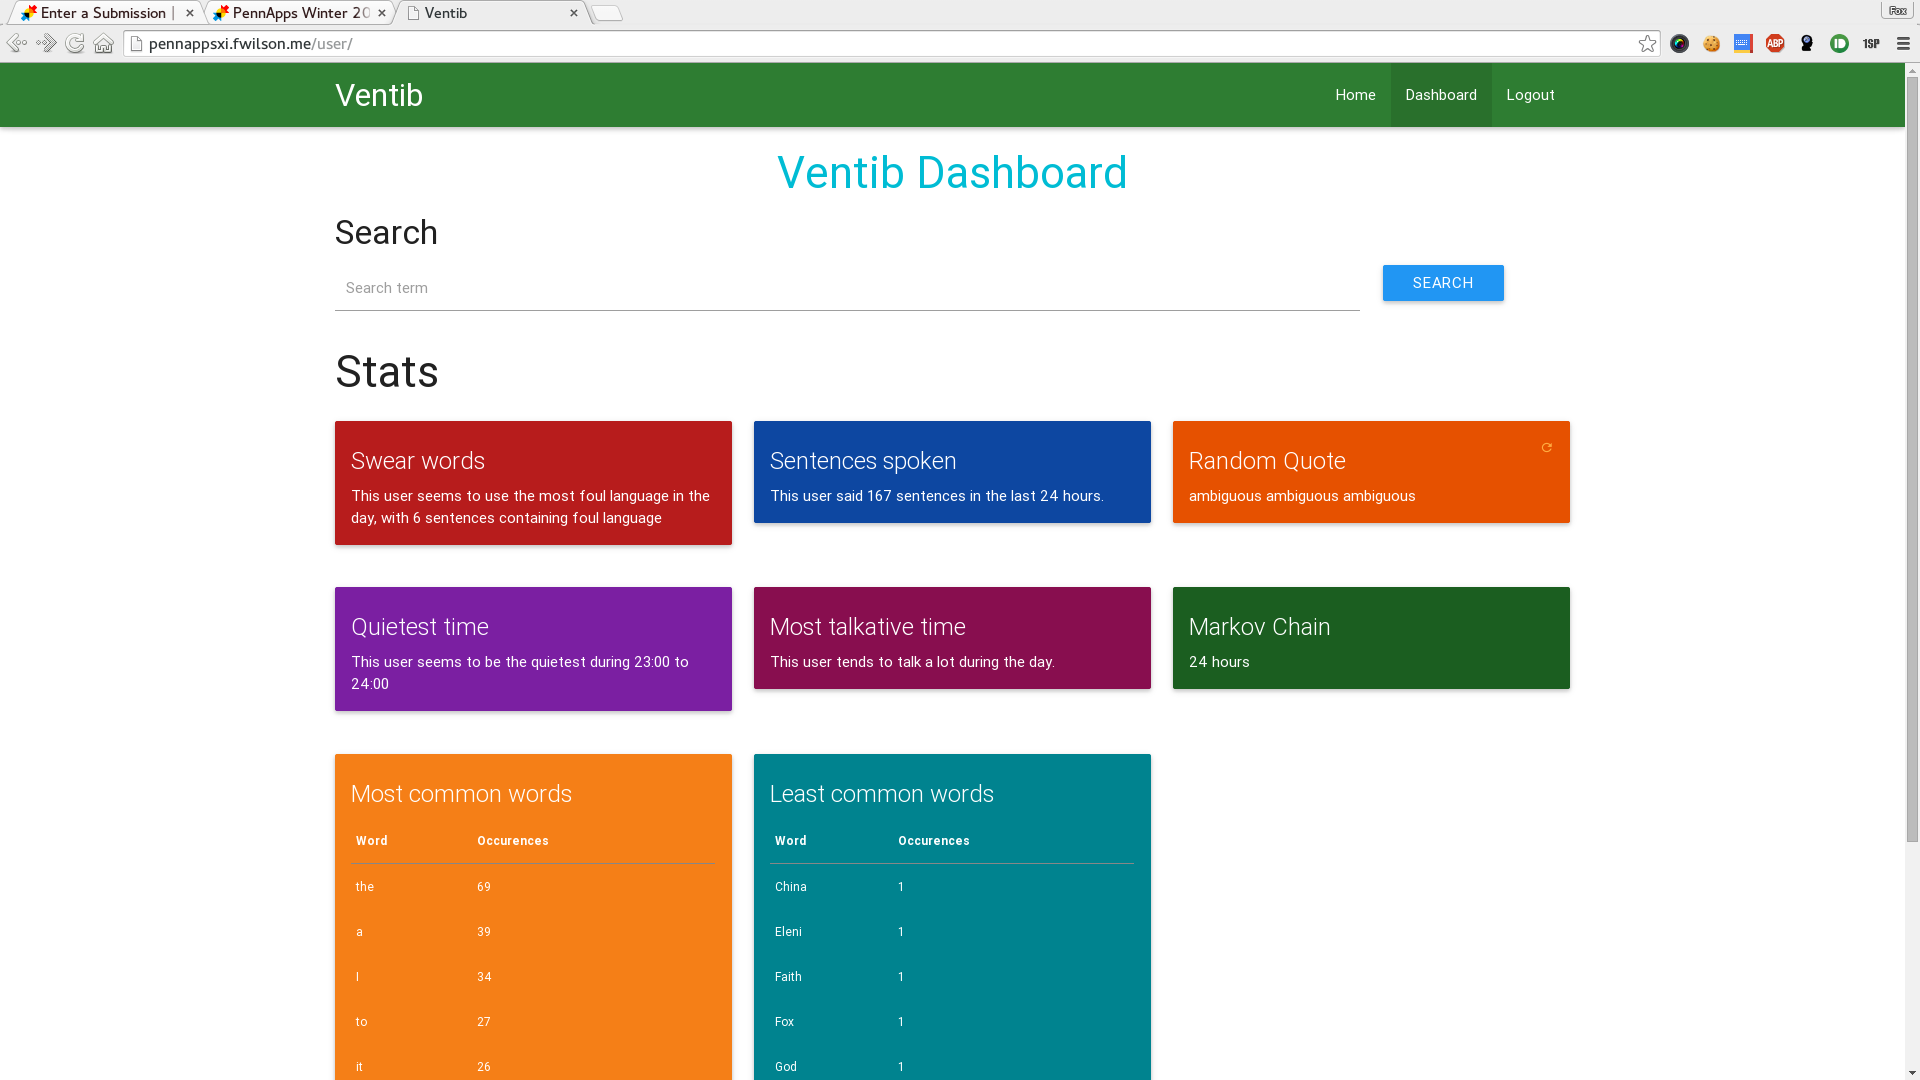Open the Chrome hamburger menu

click(1903, 44)
